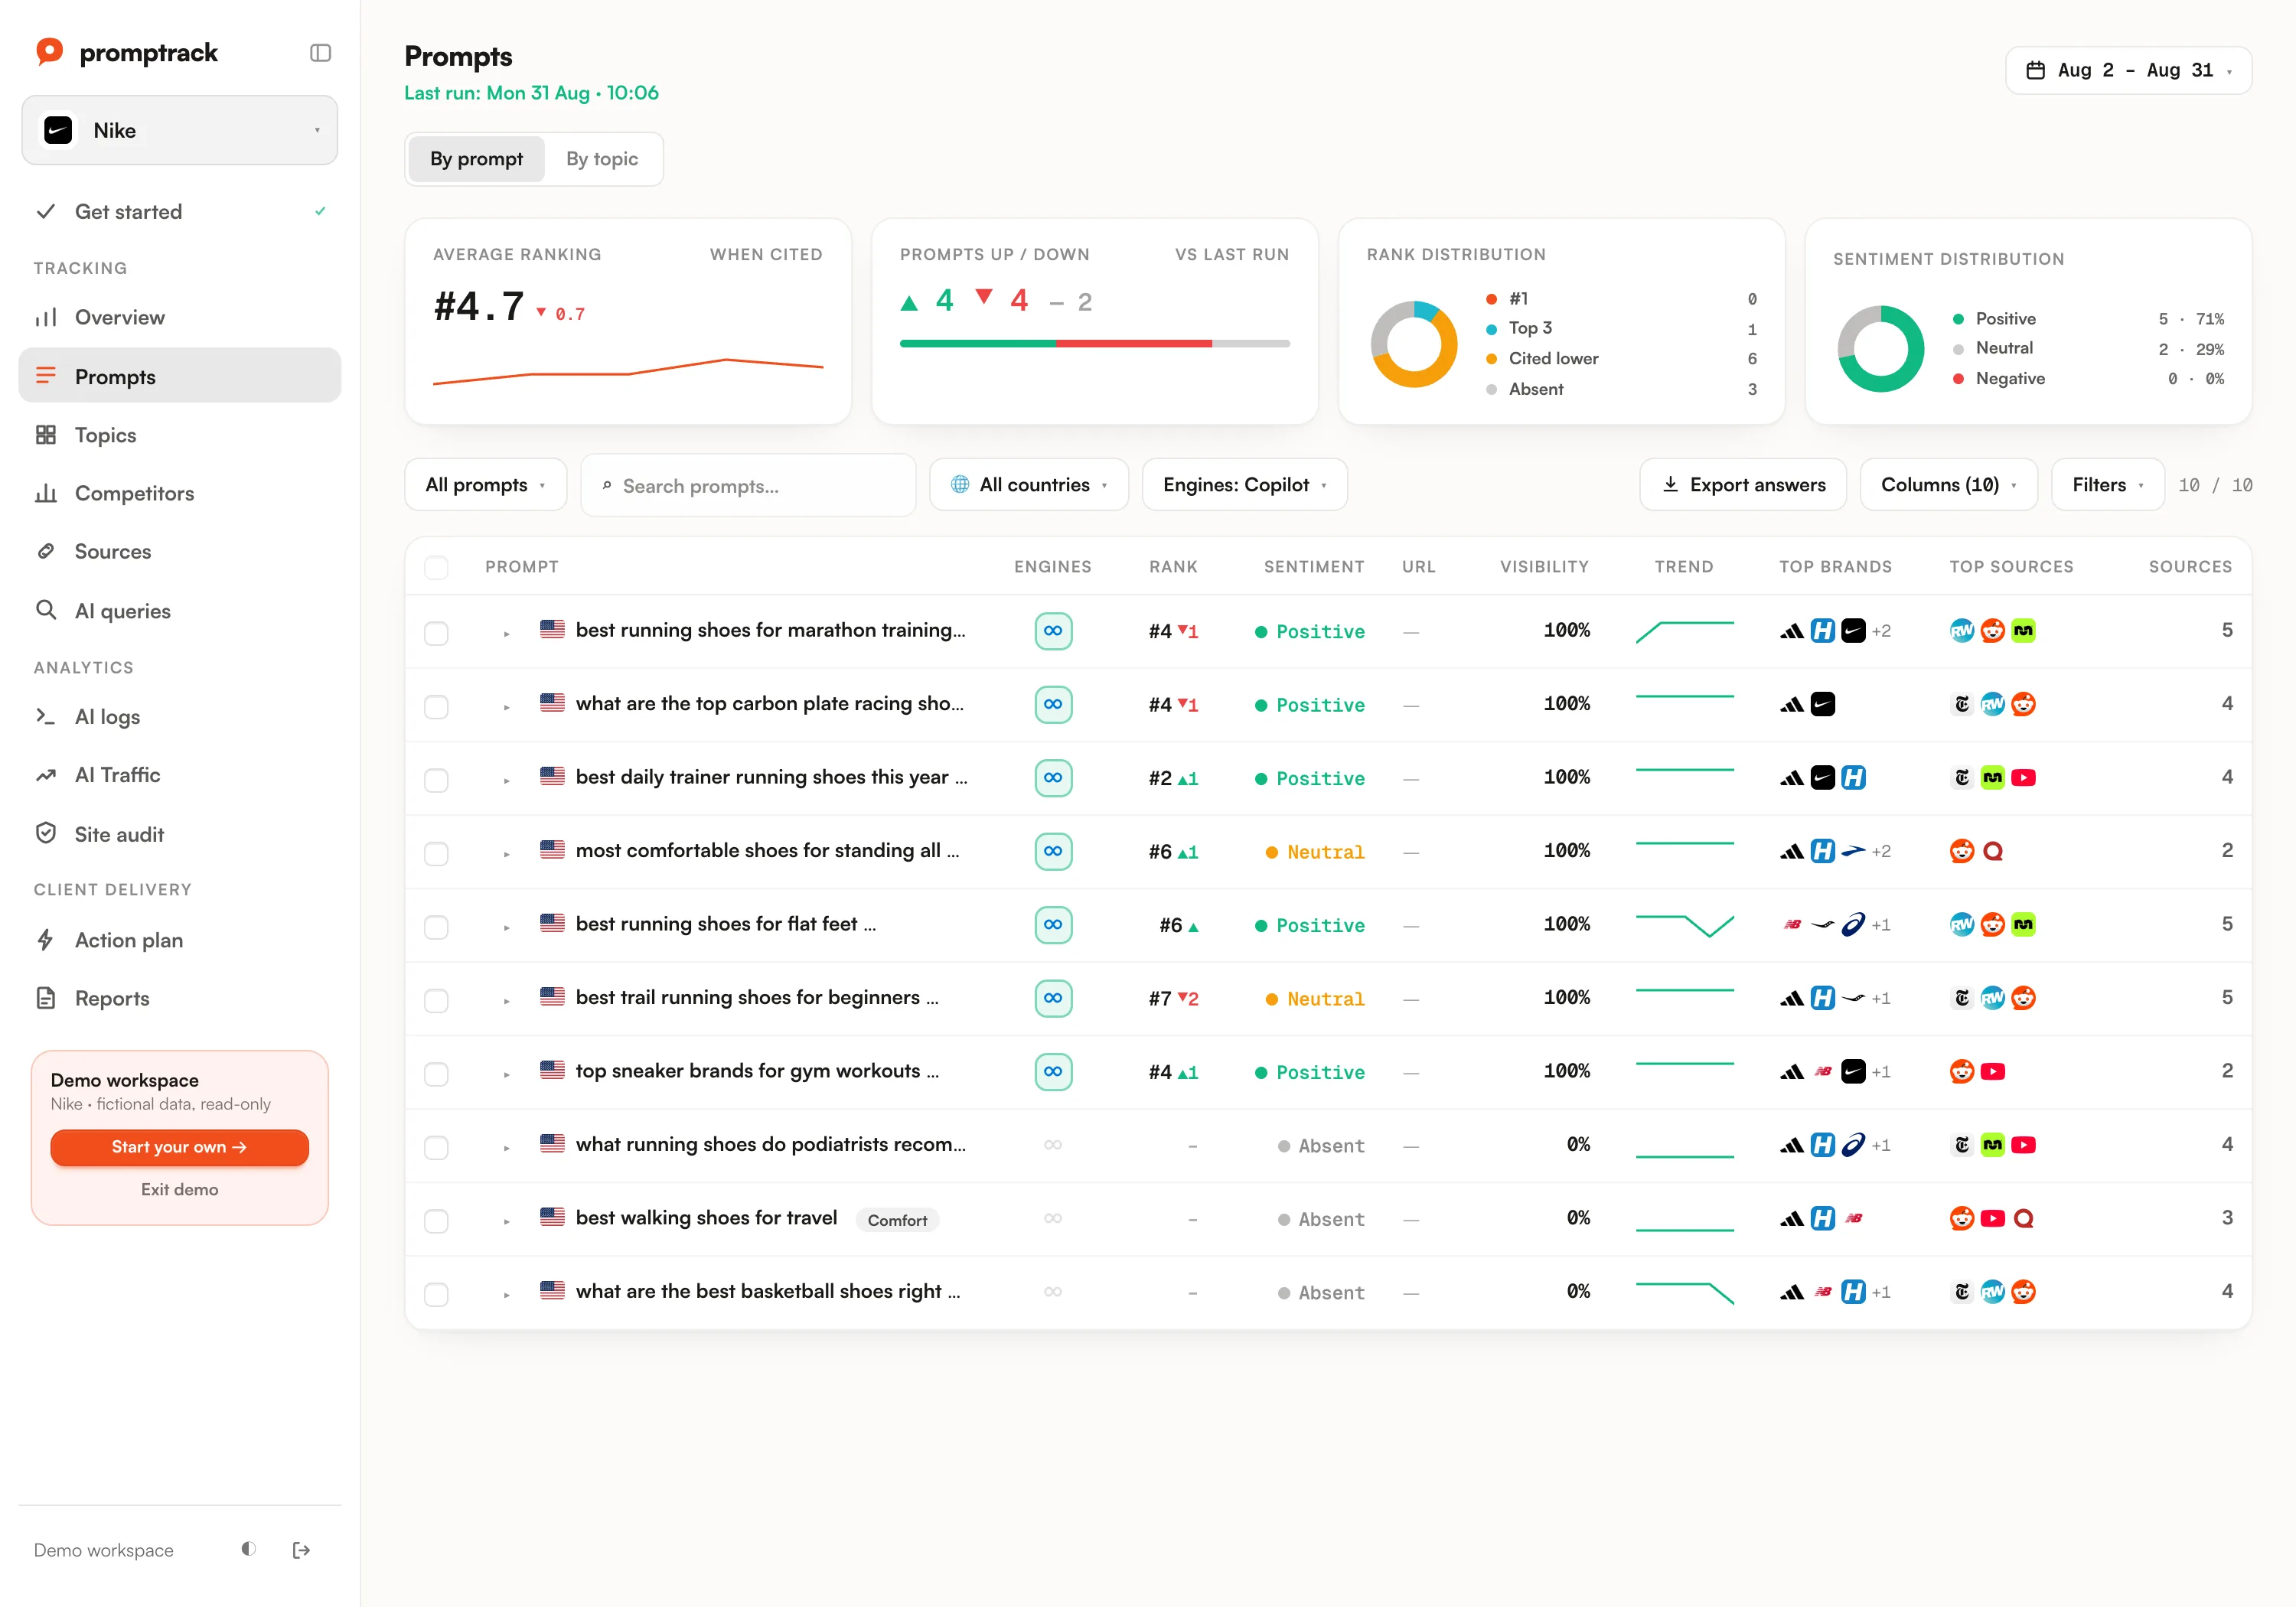This screenshot has height=1607, width=2296.
Task: Open the Competitors chart icon
Action: point(46,493)
